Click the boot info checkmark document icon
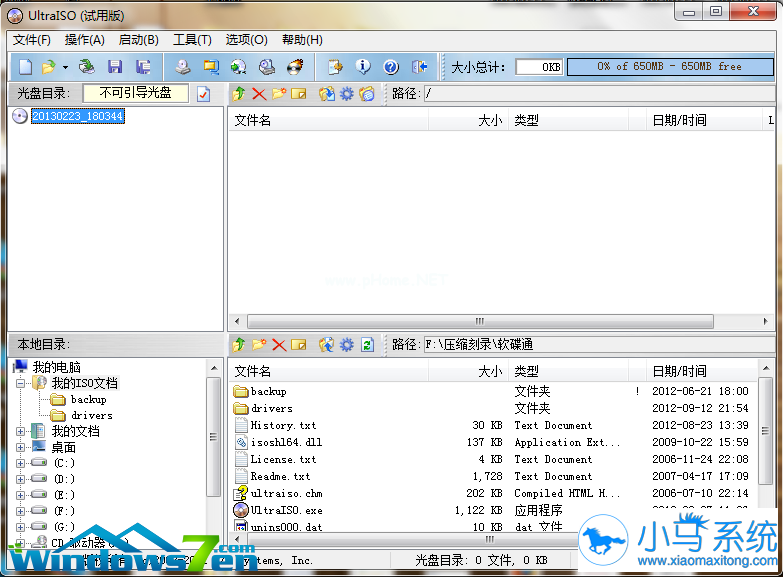 [203, 94]
